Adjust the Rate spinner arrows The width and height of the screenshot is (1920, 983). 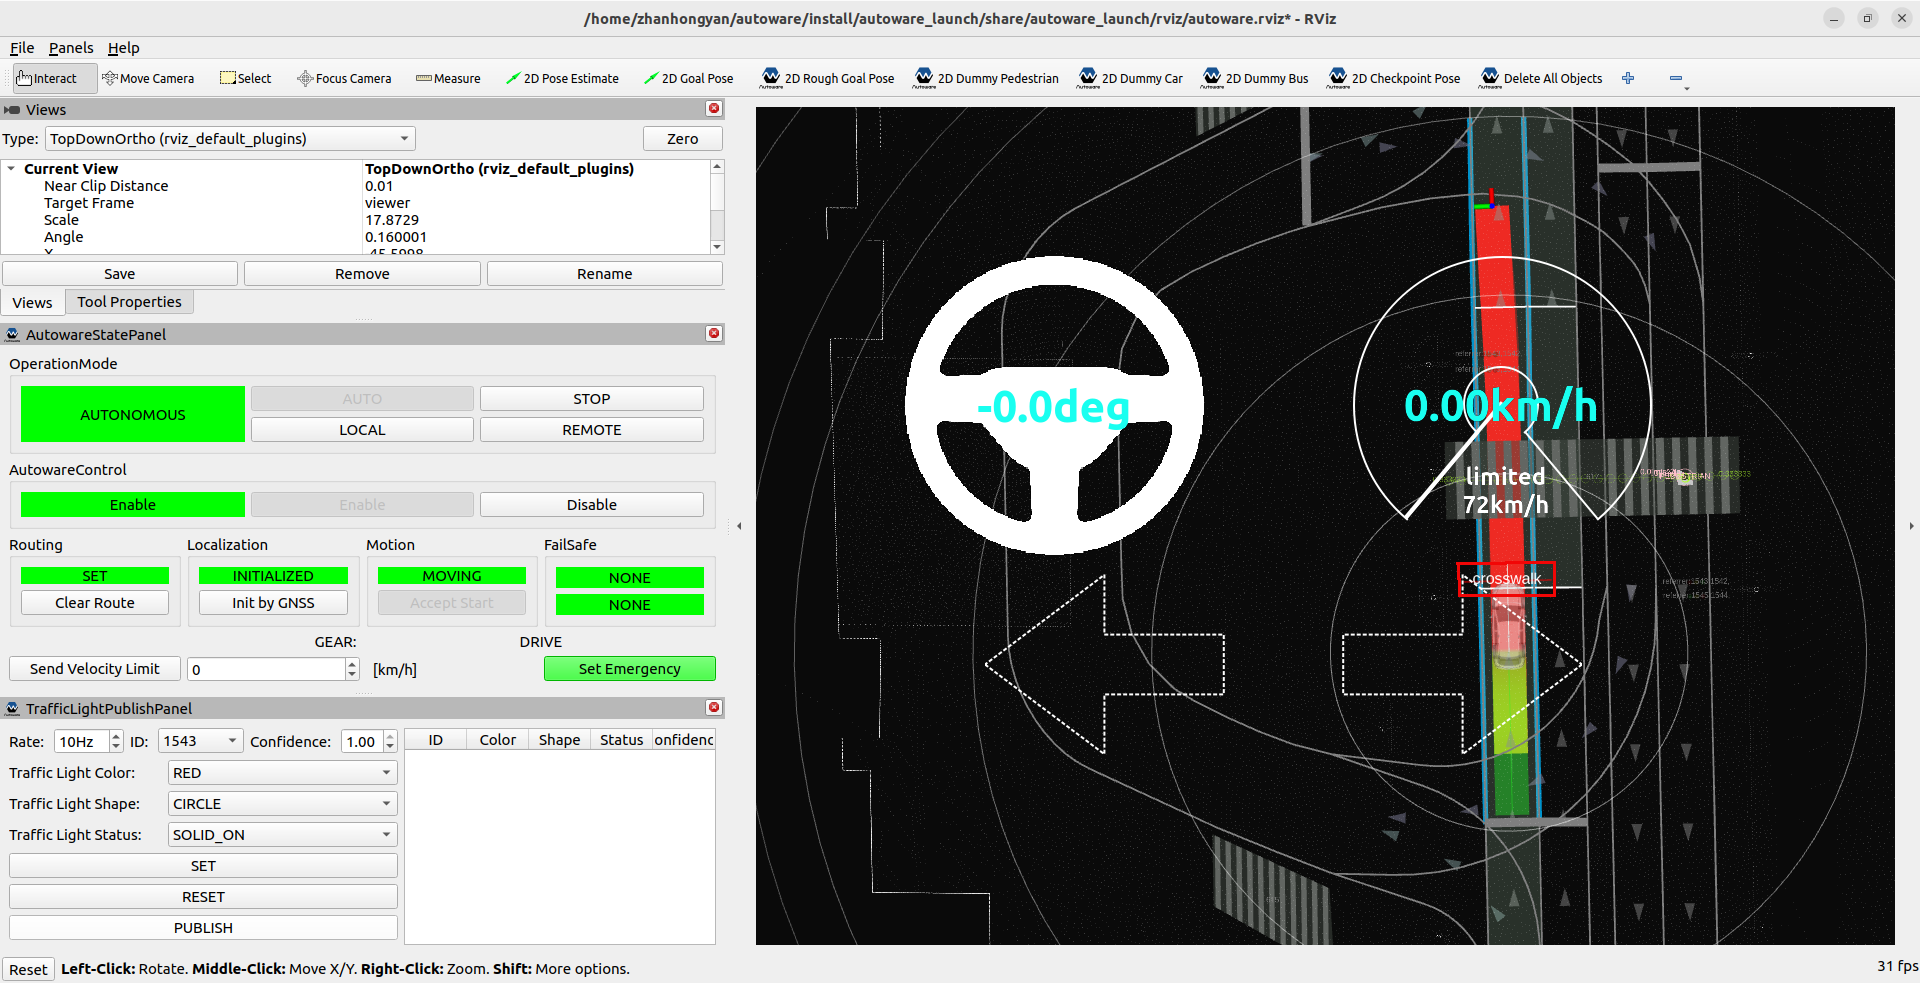pyautogui.click(x=116, y=741)
